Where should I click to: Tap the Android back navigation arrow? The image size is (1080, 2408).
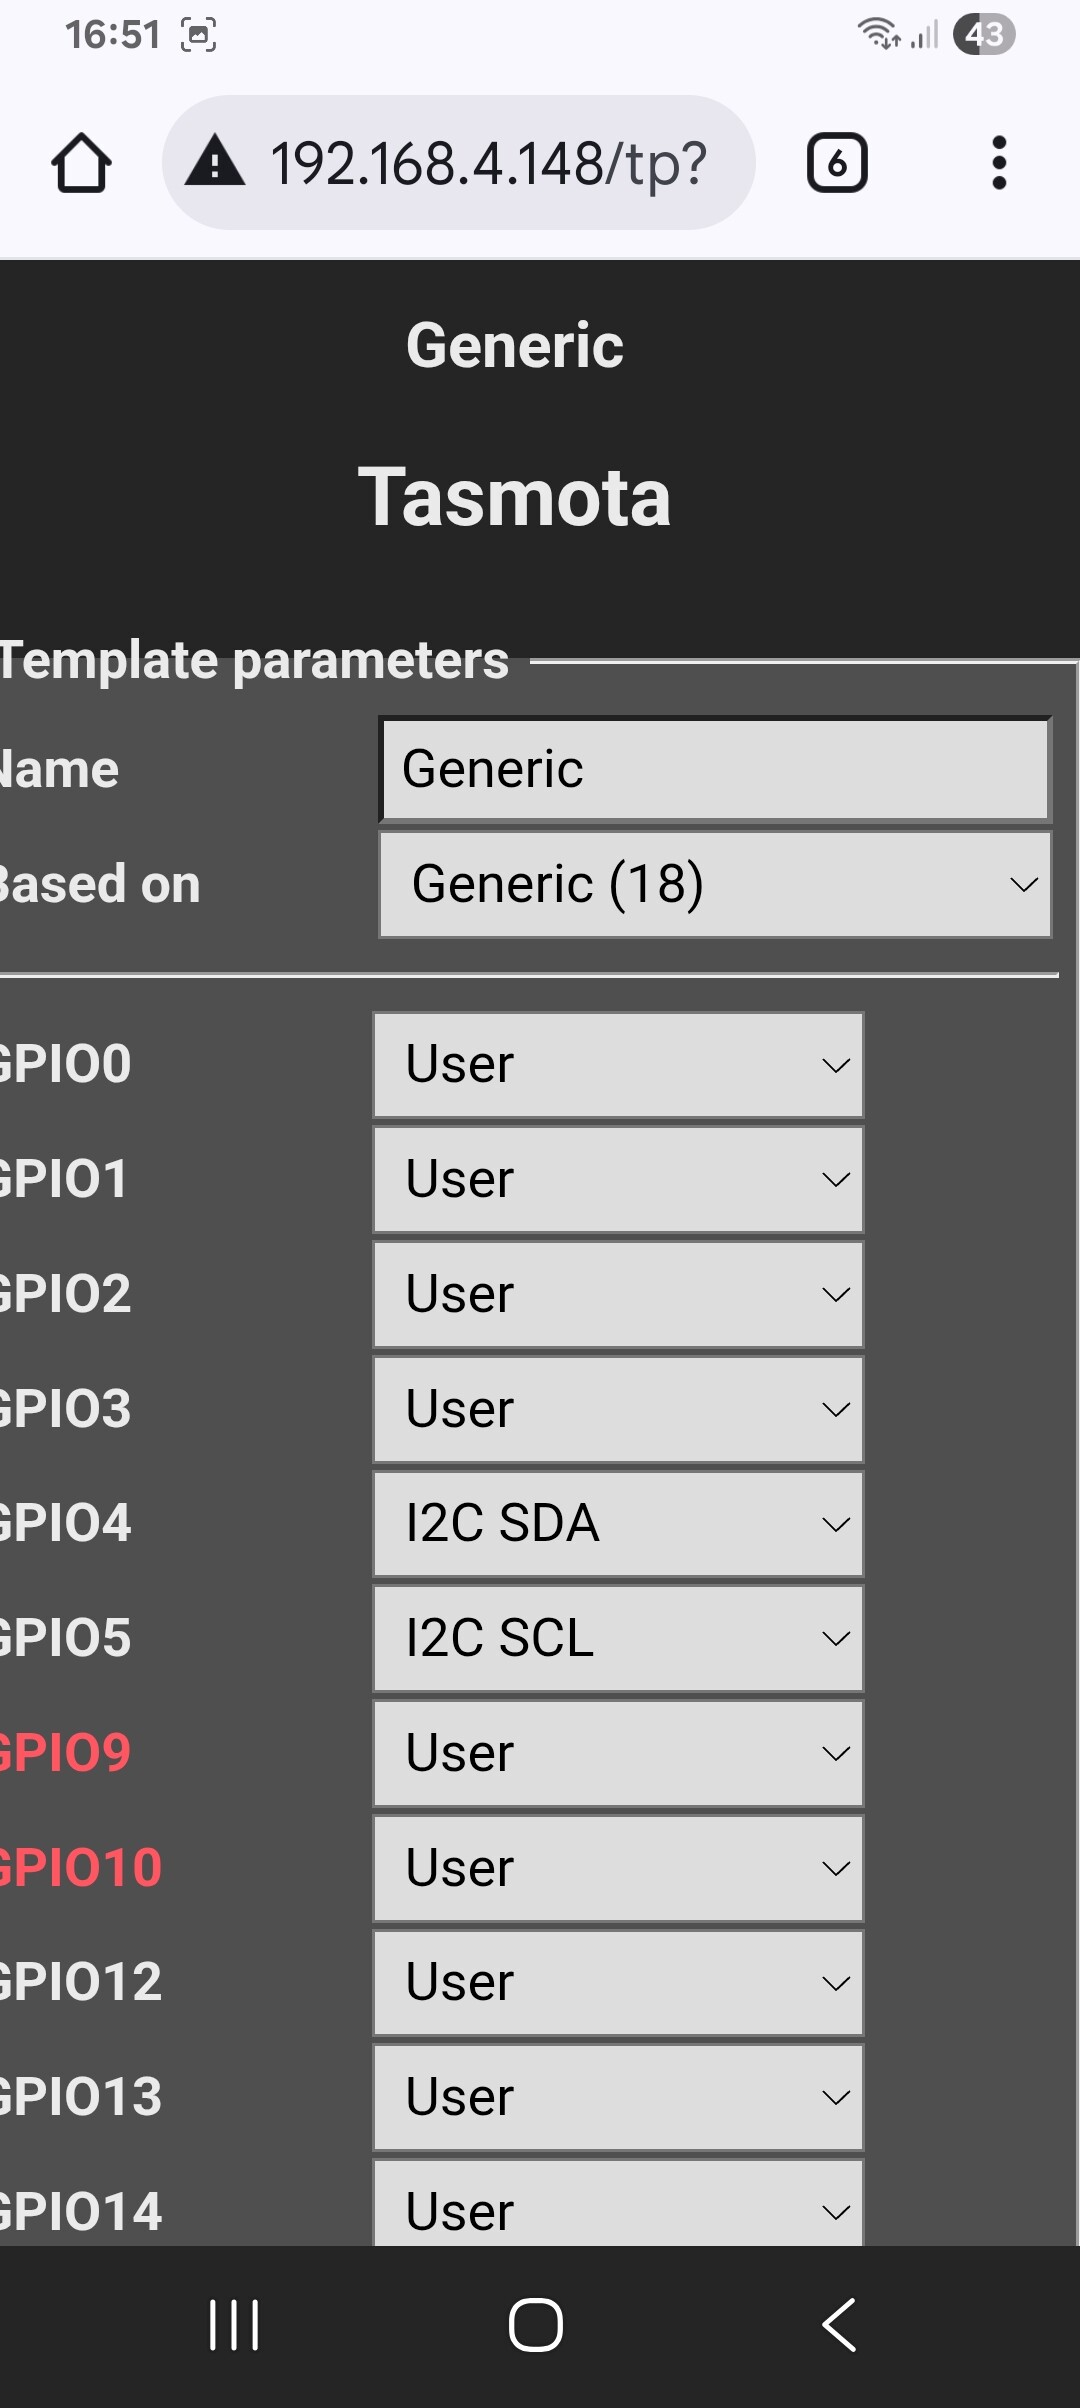point(839,2325)
